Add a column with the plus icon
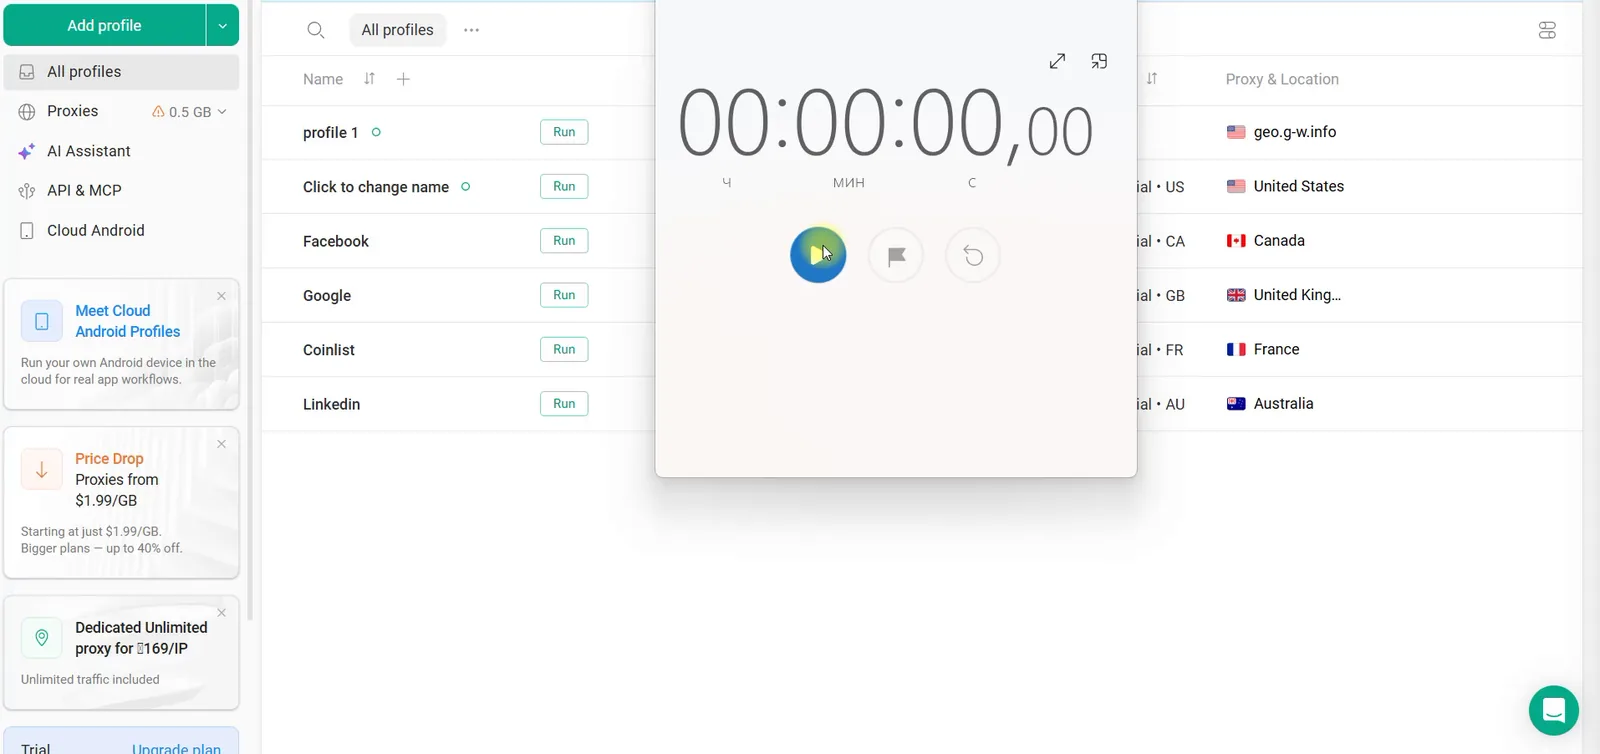 point(403,79)
